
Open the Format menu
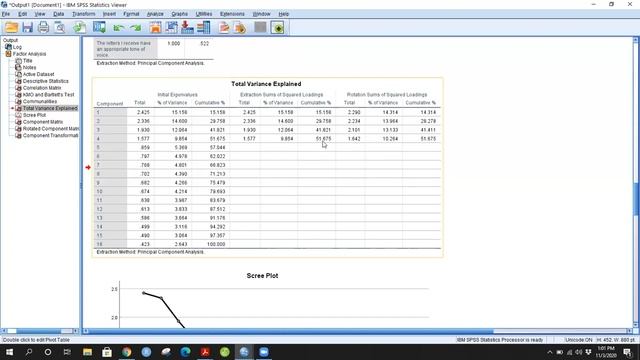(131, 14)
